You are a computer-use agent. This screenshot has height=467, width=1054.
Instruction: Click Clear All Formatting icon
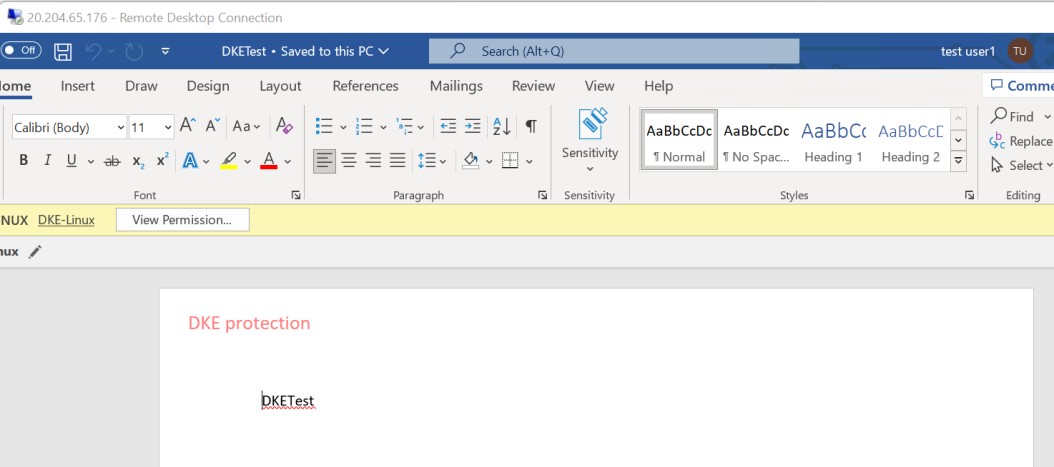pos(284,126)
